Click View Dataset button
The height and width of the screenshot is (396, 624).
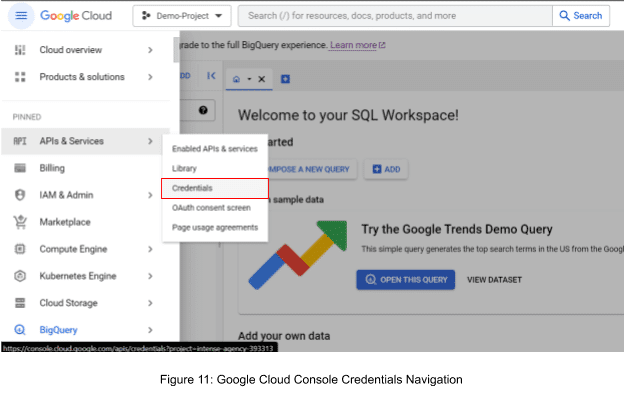pos(494,280)
